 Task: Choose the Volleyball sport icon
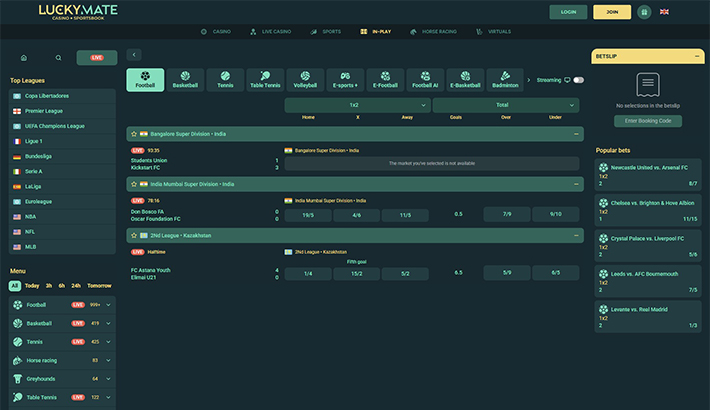point(305,80)
